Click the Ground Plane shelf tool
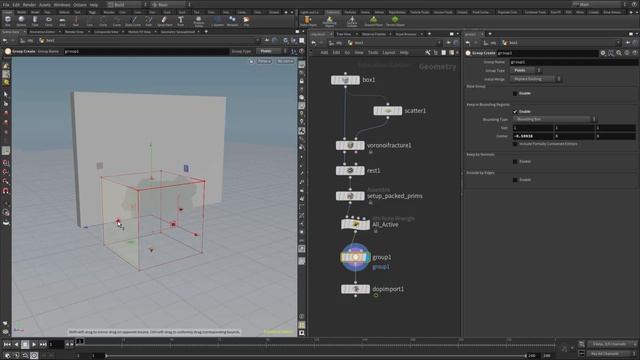Image resolution: width=640 pixels, height=360 pixels. pyautogui.click(x=373, y=21)
